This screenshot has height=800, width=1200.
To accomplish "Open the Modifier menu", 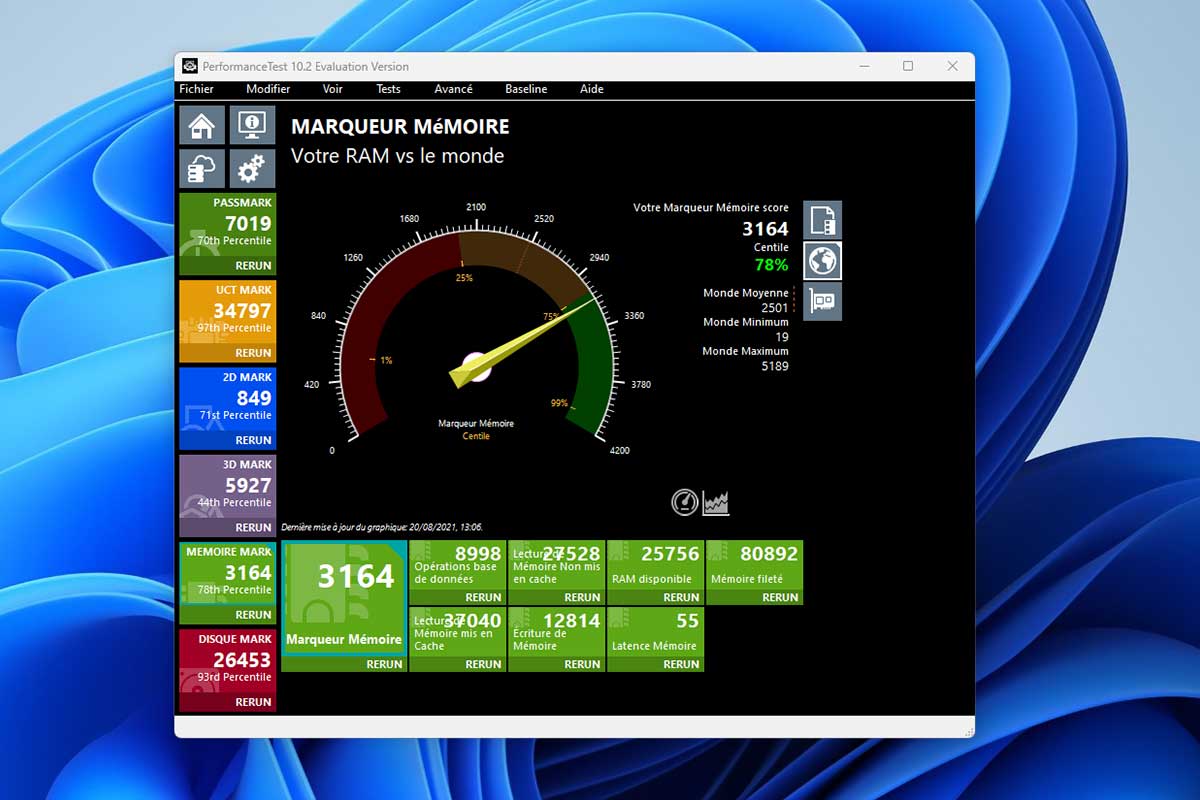I will 268,89.
